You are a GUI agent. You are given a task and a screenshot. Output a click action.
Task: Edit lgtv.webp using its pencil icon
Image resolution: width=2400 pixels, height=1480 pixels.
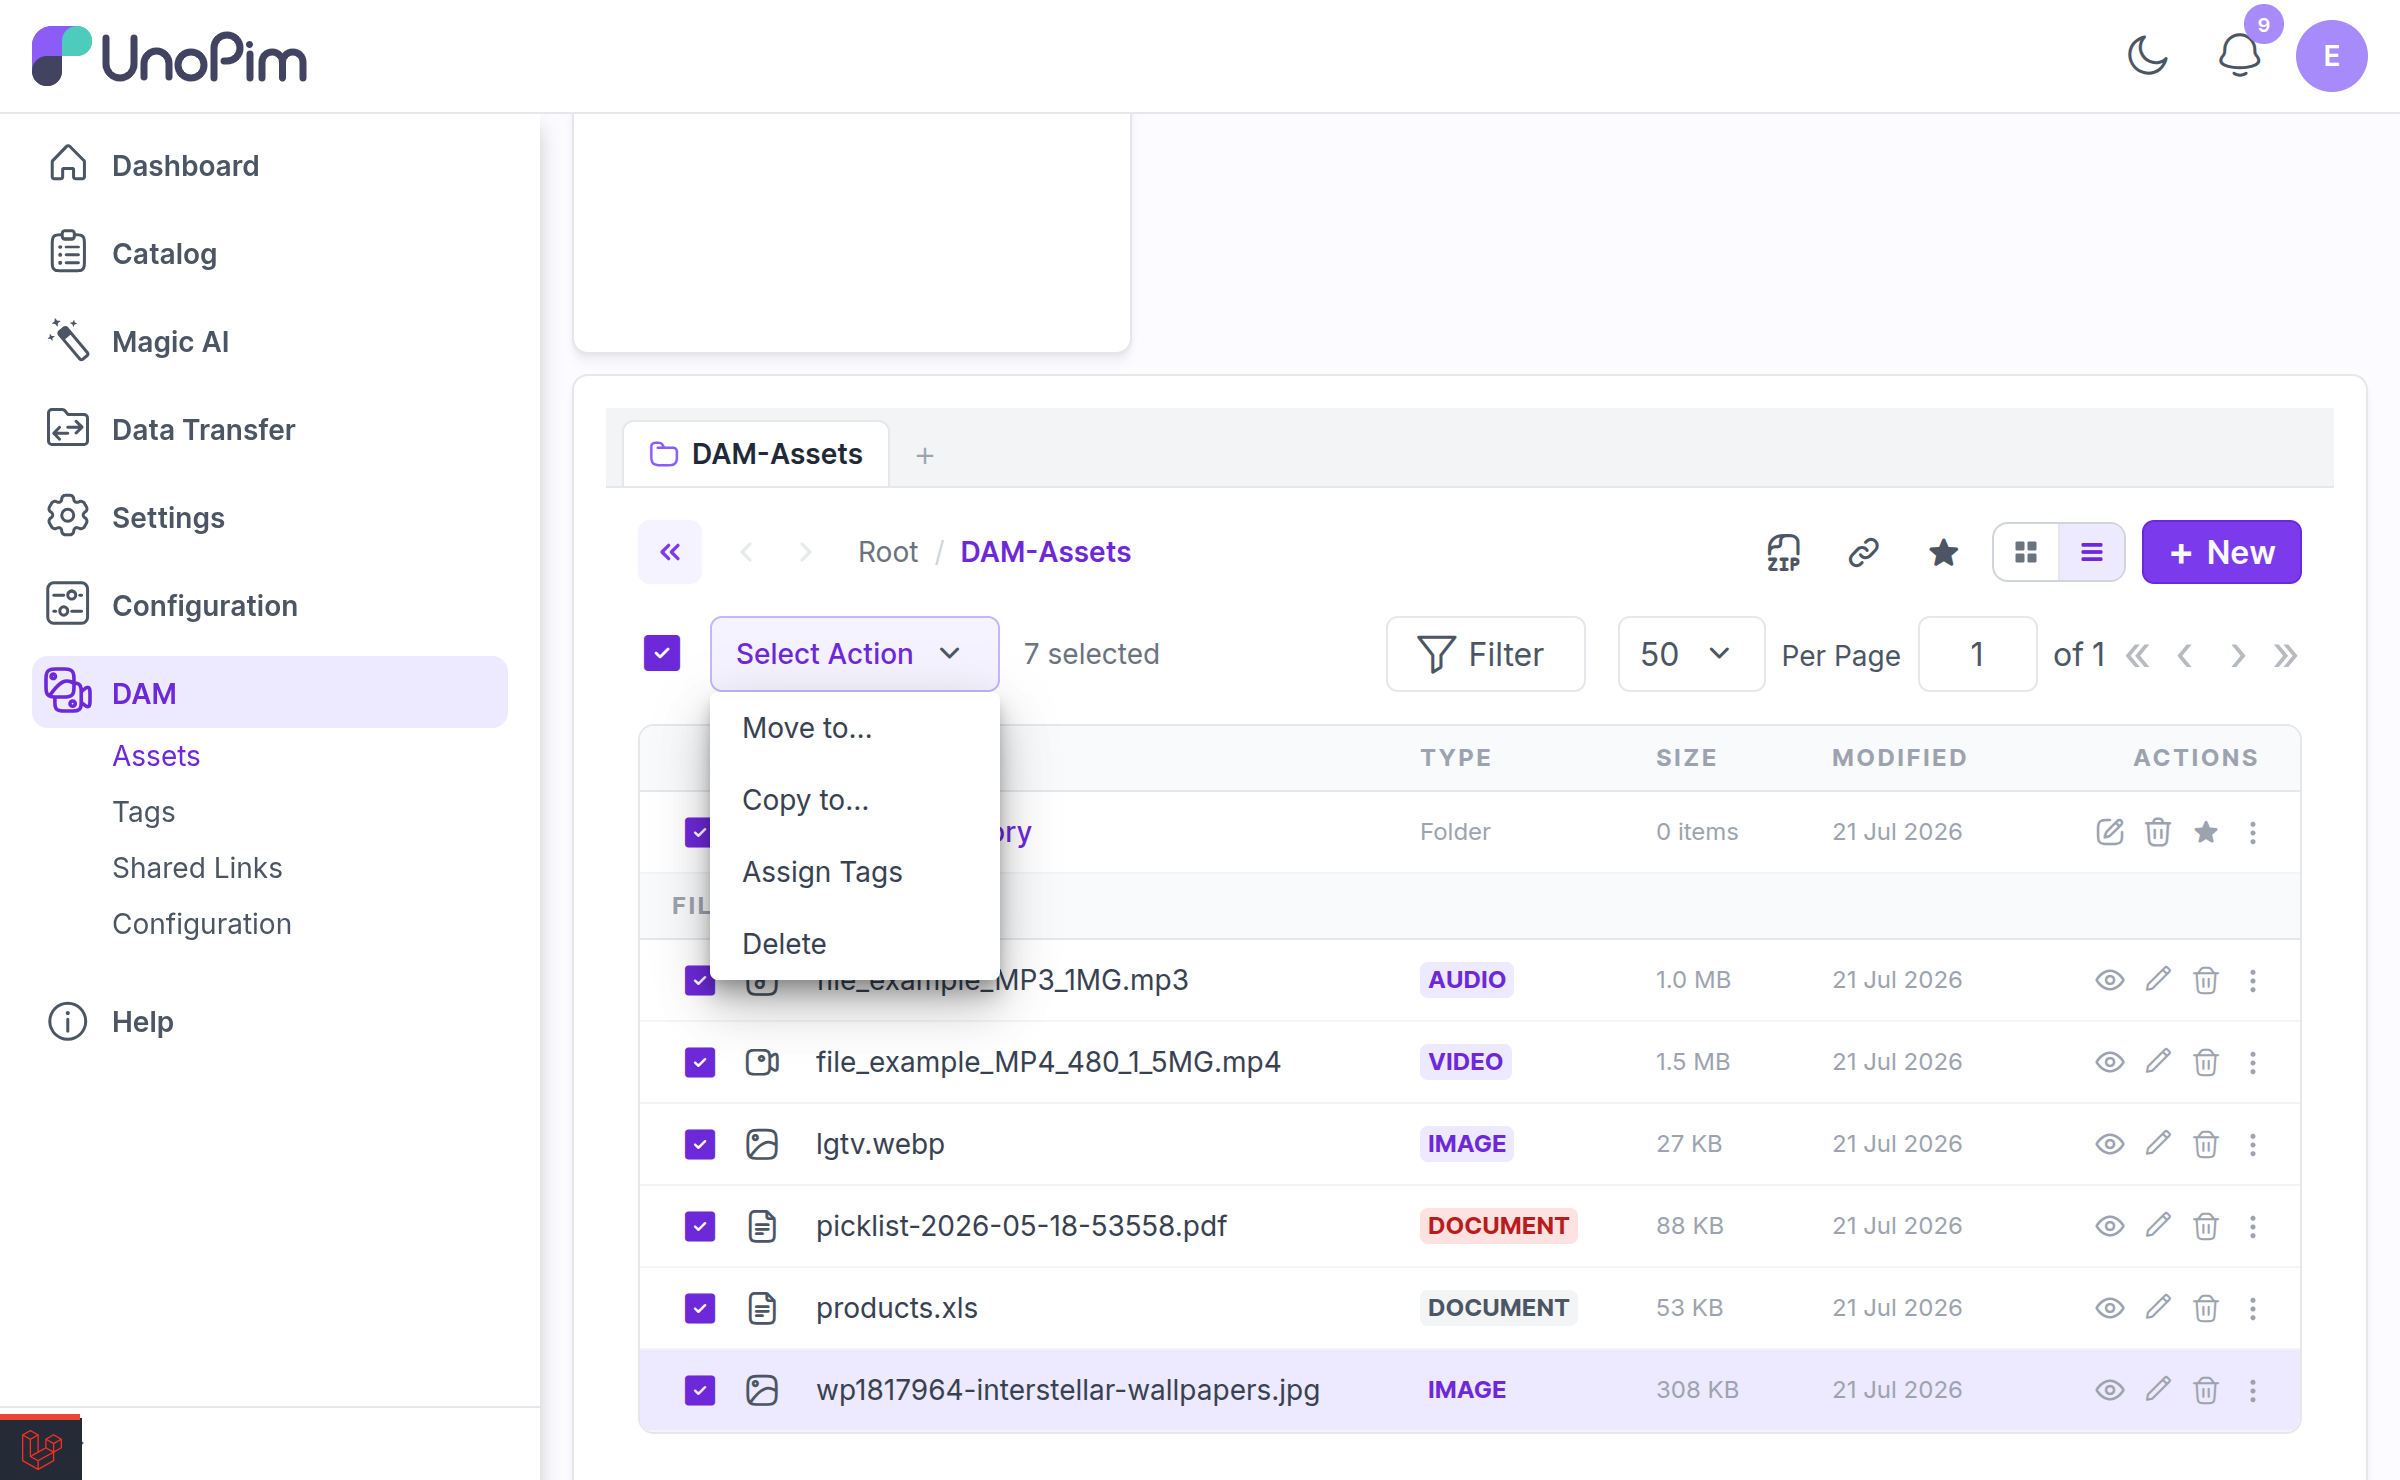coord(2158,1143)
